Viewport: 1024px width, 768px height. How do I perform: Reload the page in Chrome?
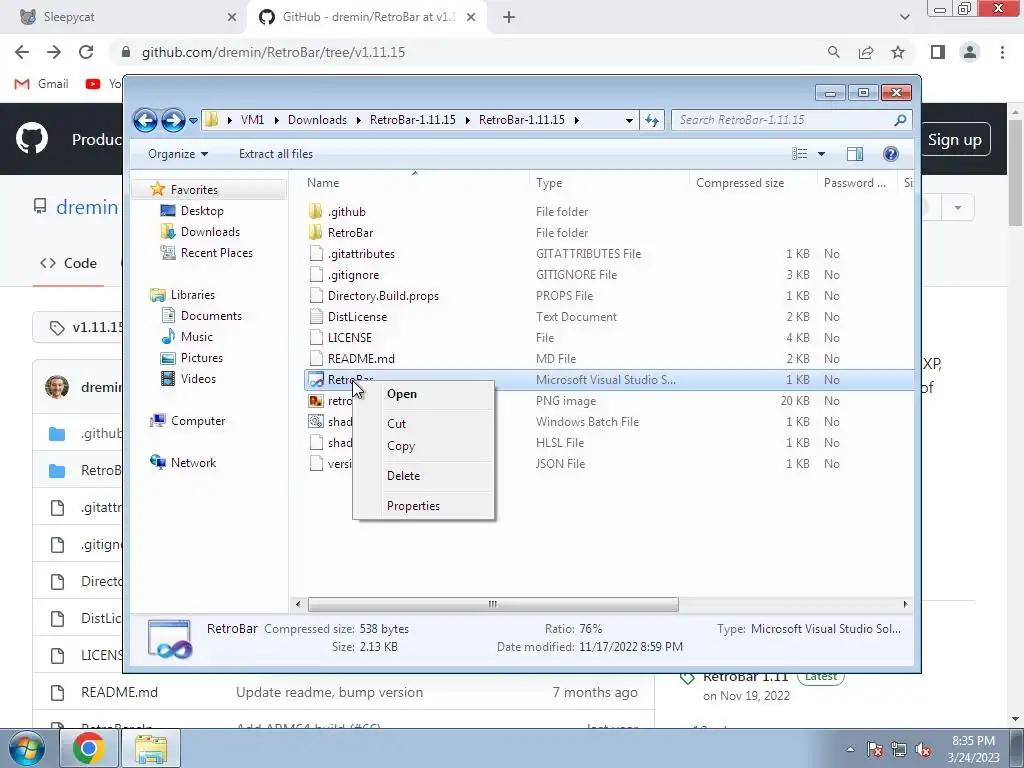86,52
